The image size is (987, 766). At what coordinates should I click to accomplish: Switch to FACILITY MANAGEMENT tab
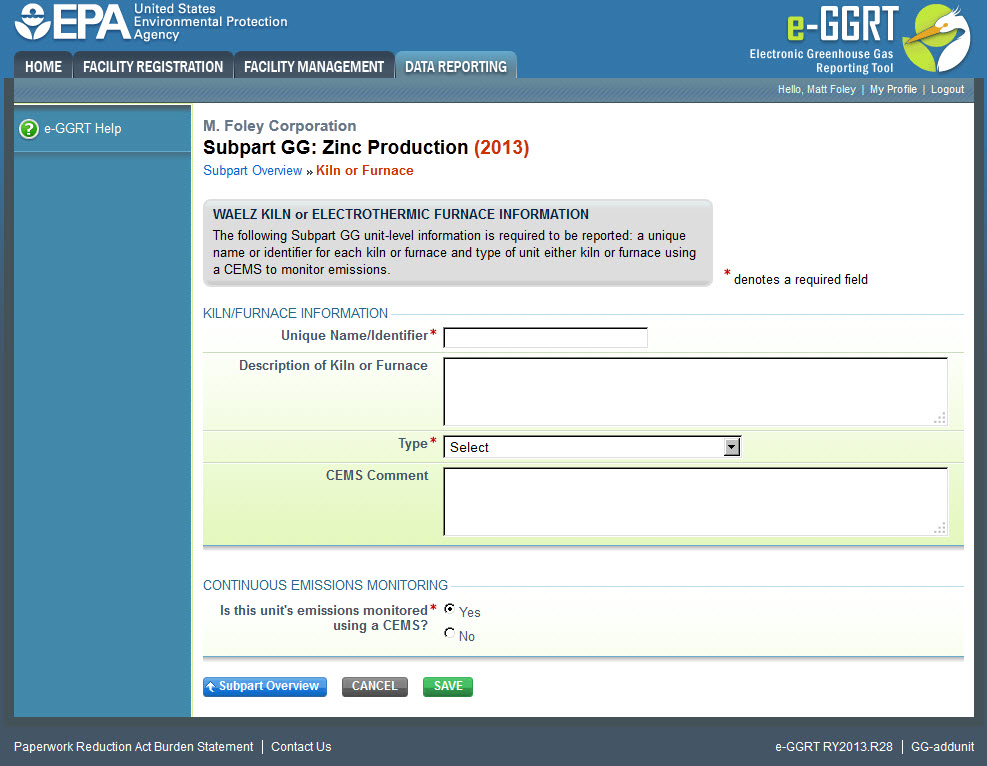[x=314, y=66]
